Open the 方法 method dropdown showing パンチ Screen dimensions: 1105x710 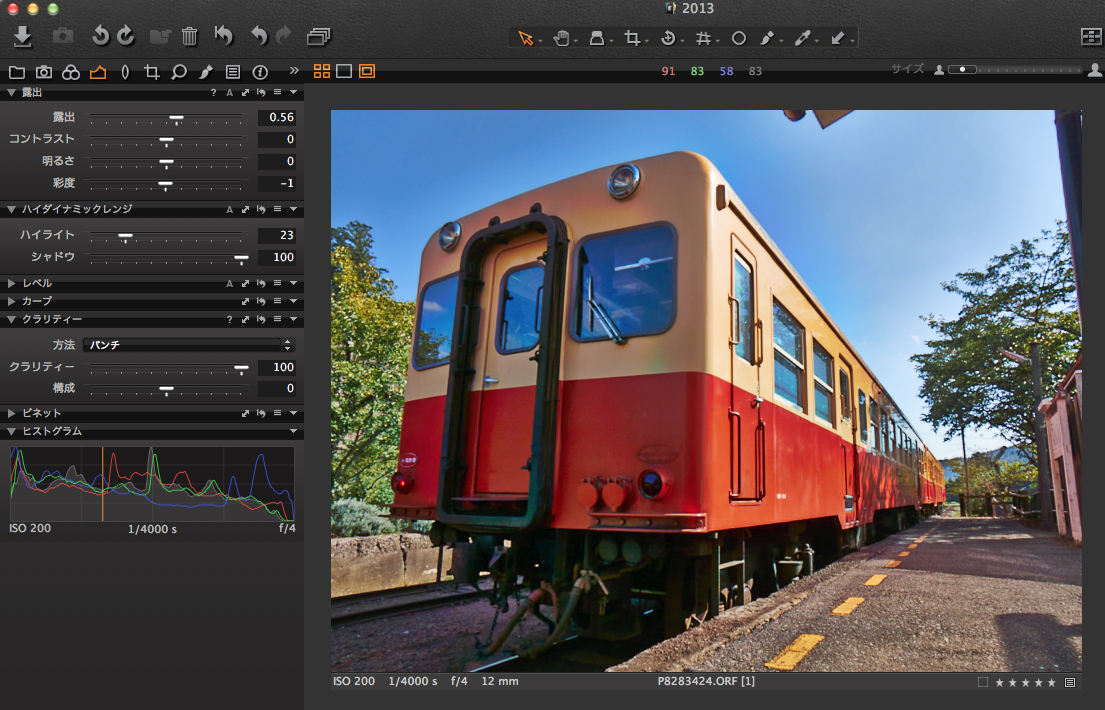189,344
